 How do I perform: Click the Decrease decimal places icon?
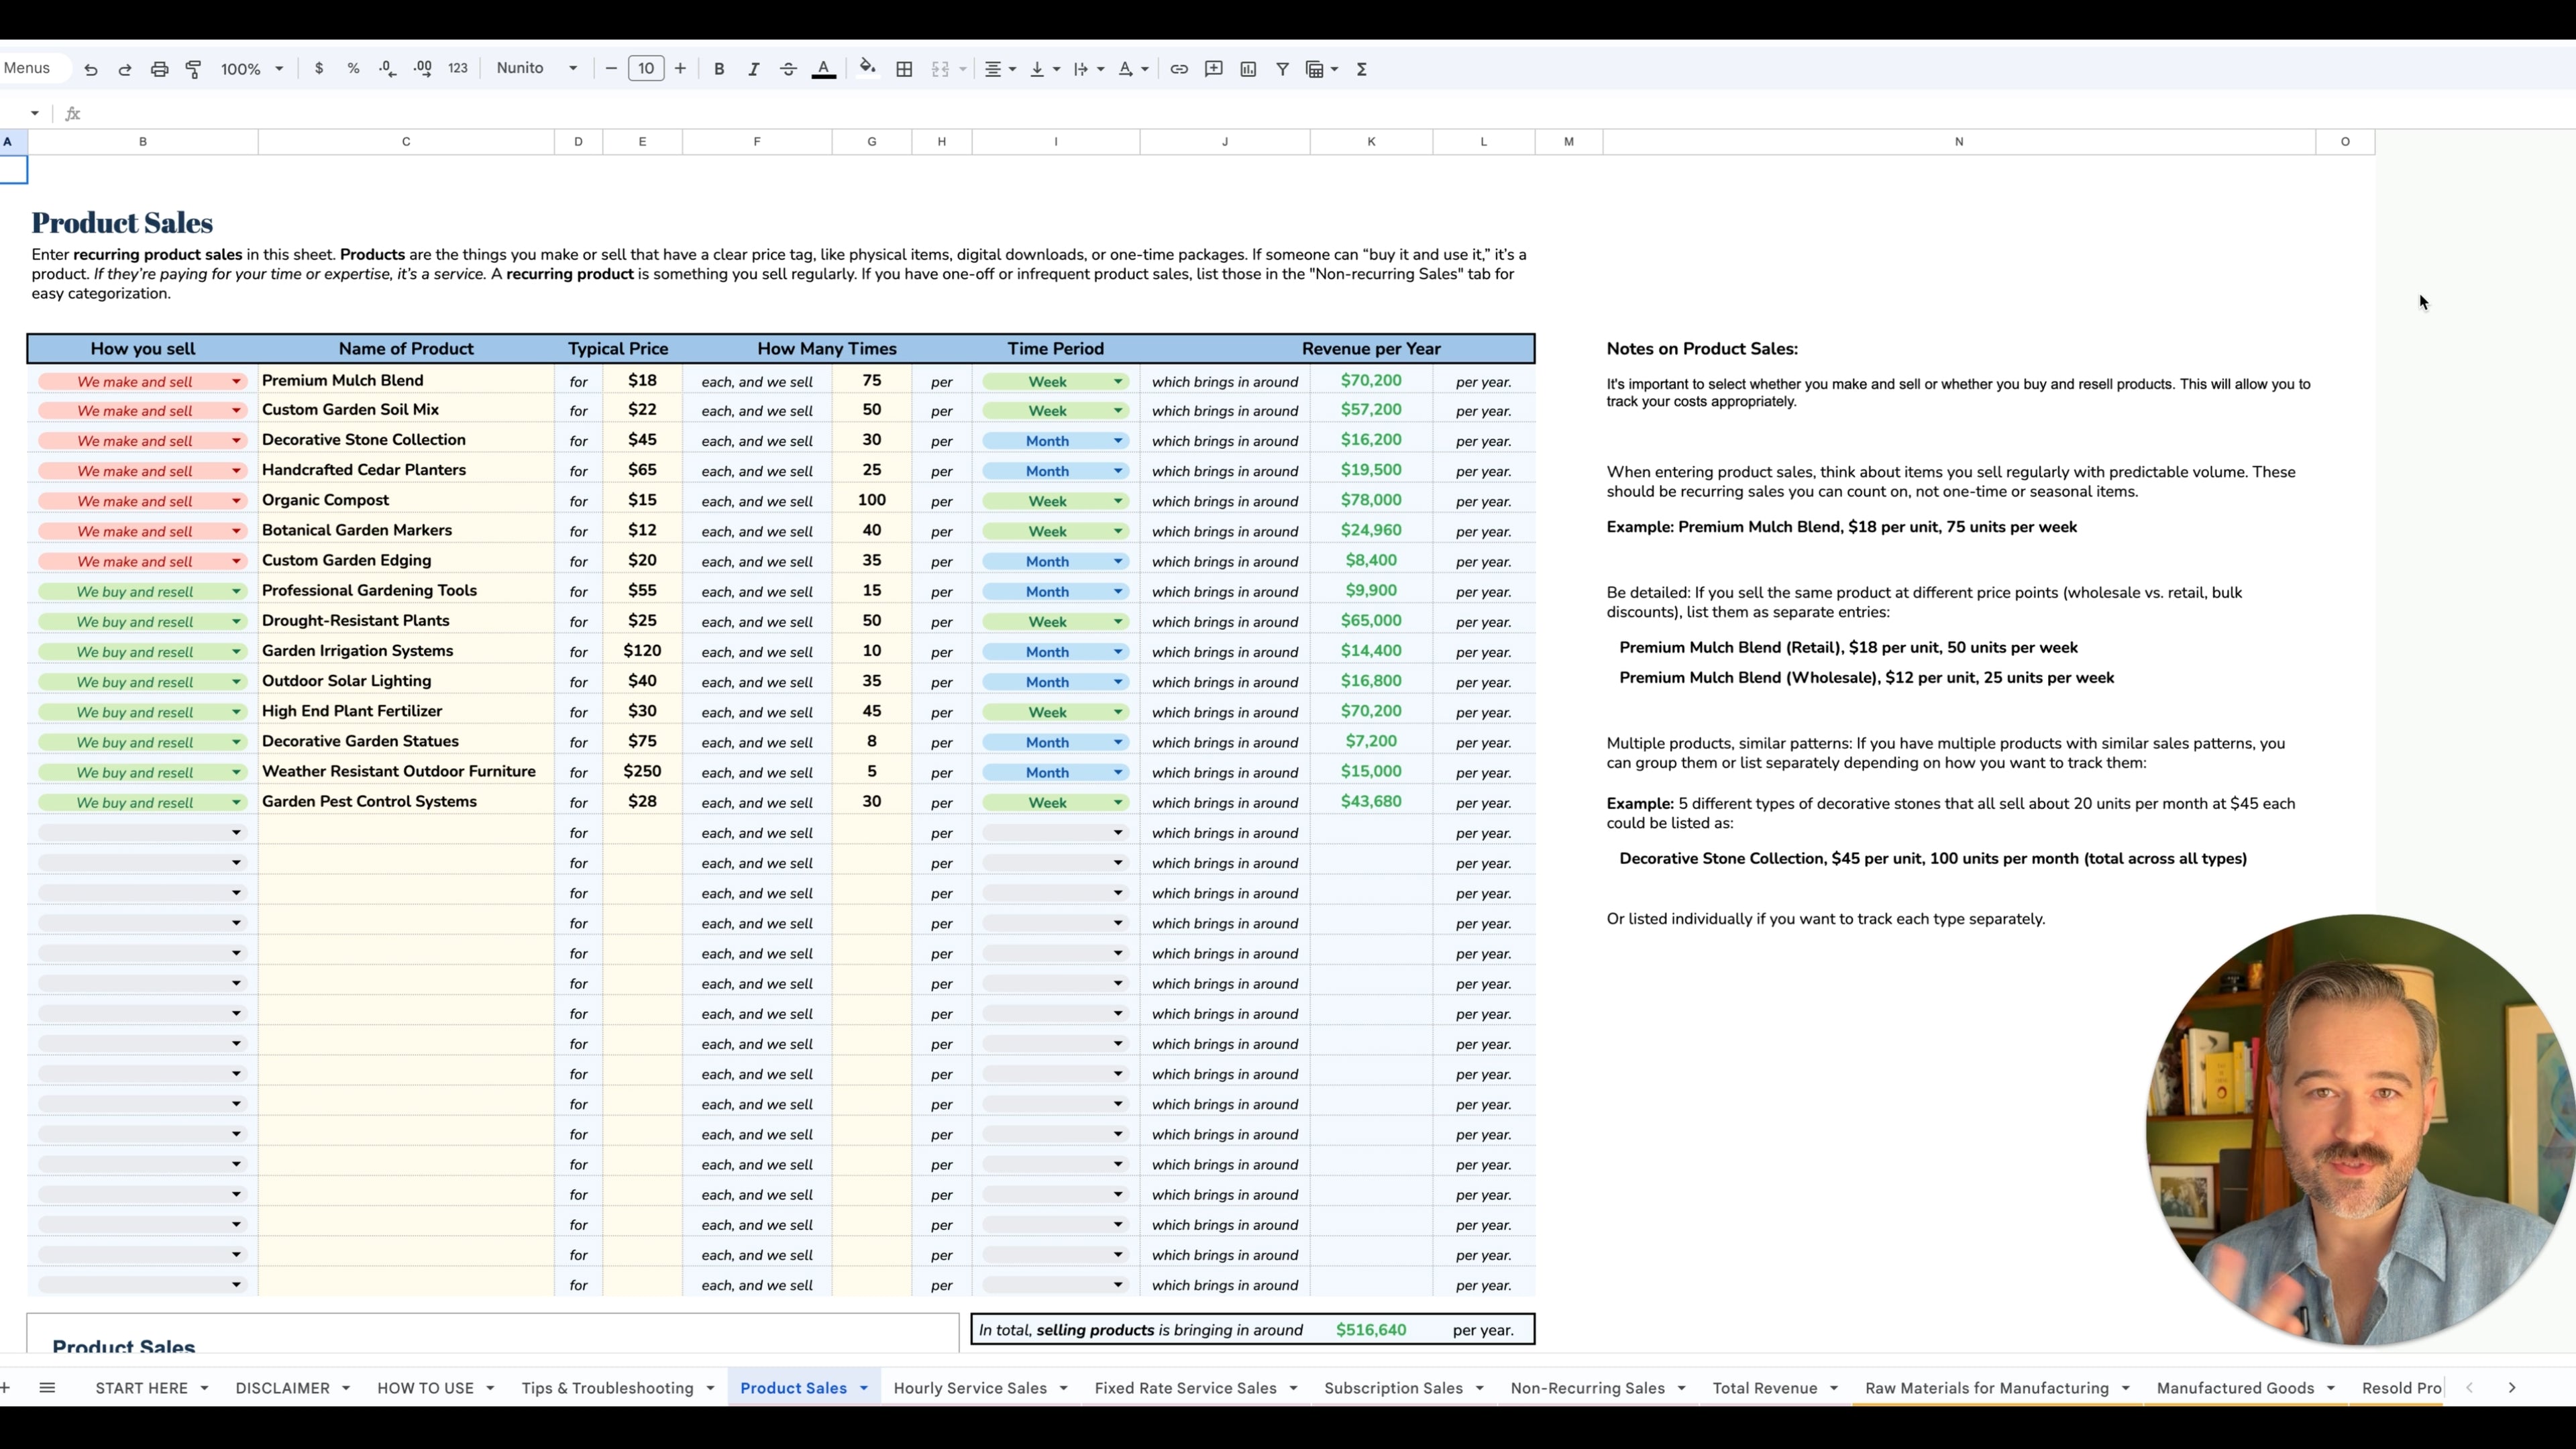tap(387, 69)
